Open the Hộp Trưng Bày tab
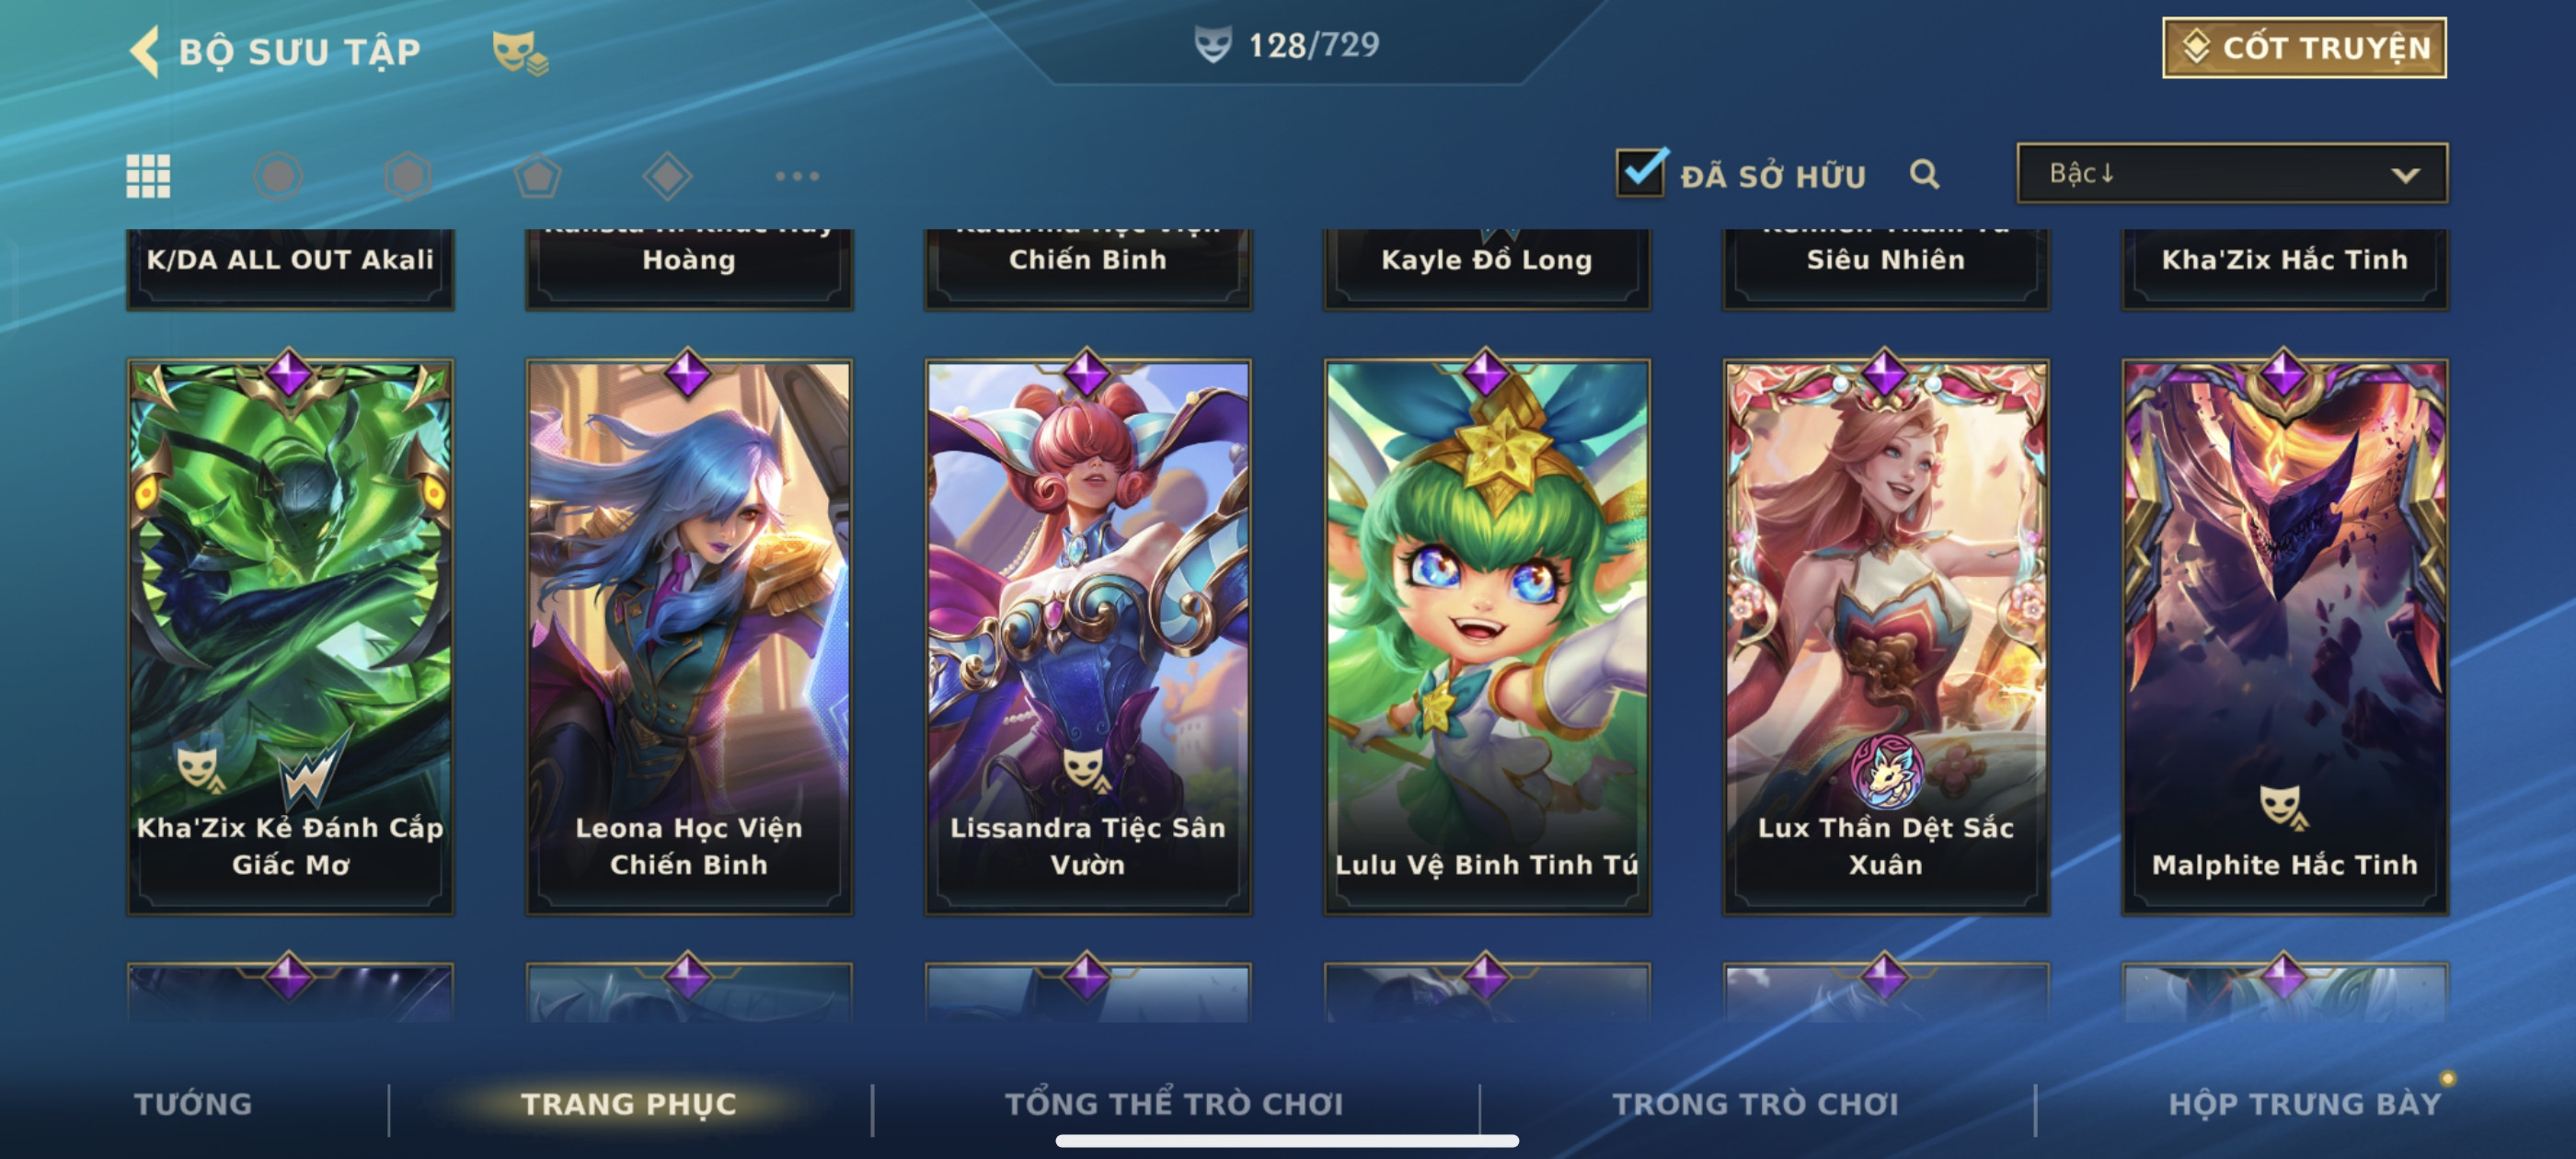The width and height of the screenshot is (2576, 1159). [x=2304, y=1103]
